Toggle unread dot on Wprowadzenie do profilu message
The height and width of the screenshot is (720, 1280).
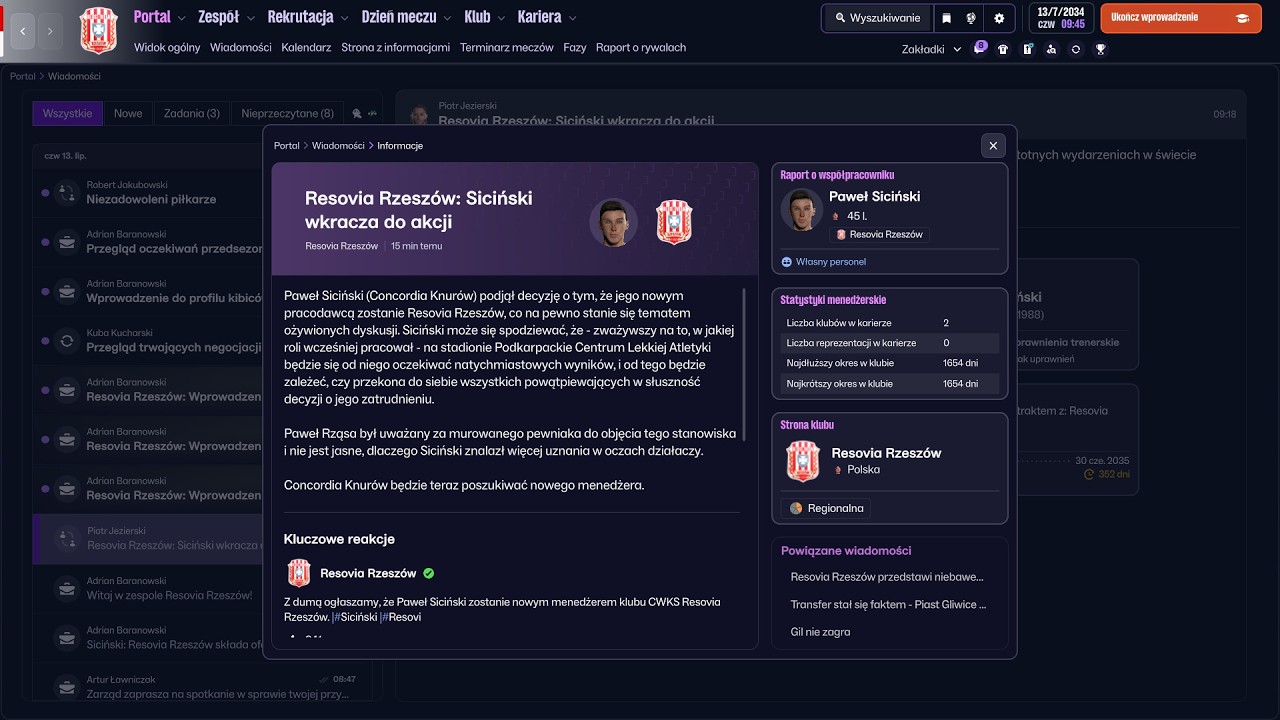click(x=45, y=291)
